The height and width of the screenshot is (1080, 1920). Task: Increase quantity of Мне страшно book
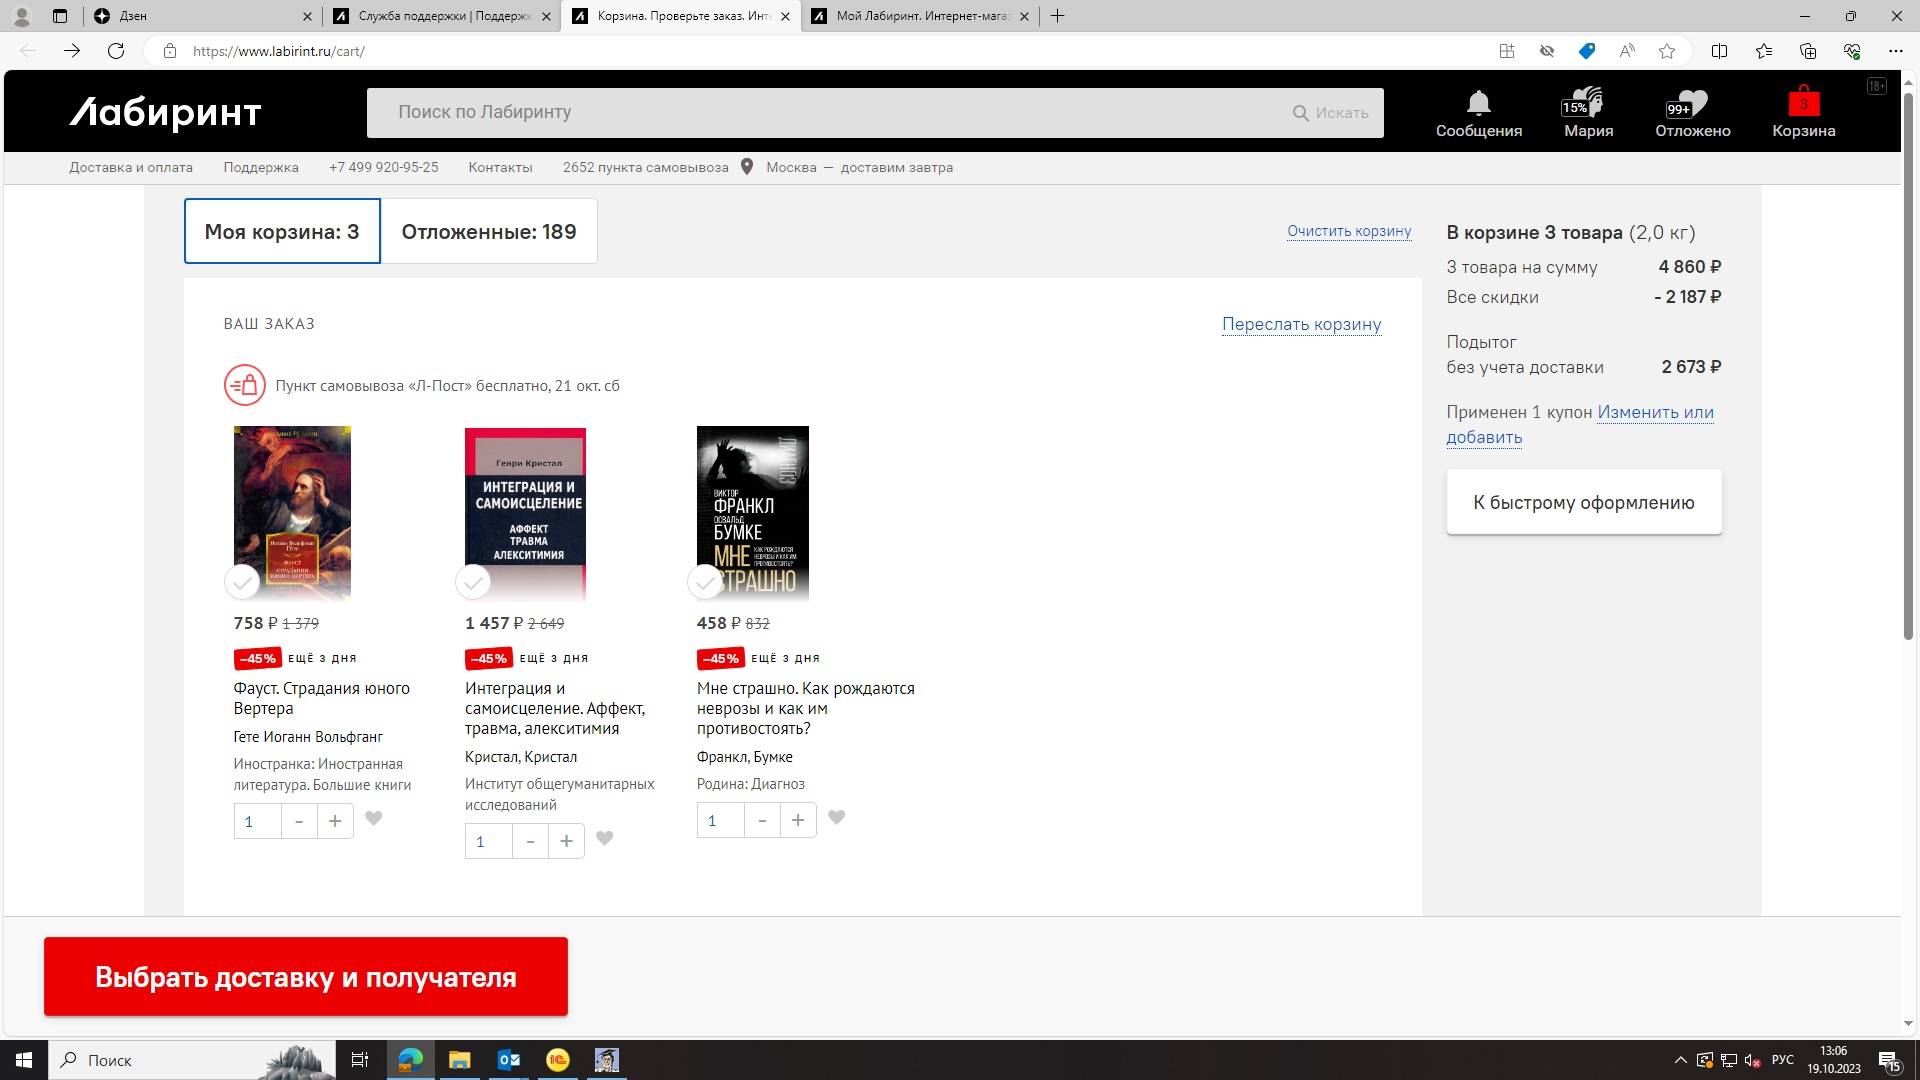click(x=798, y=820)
